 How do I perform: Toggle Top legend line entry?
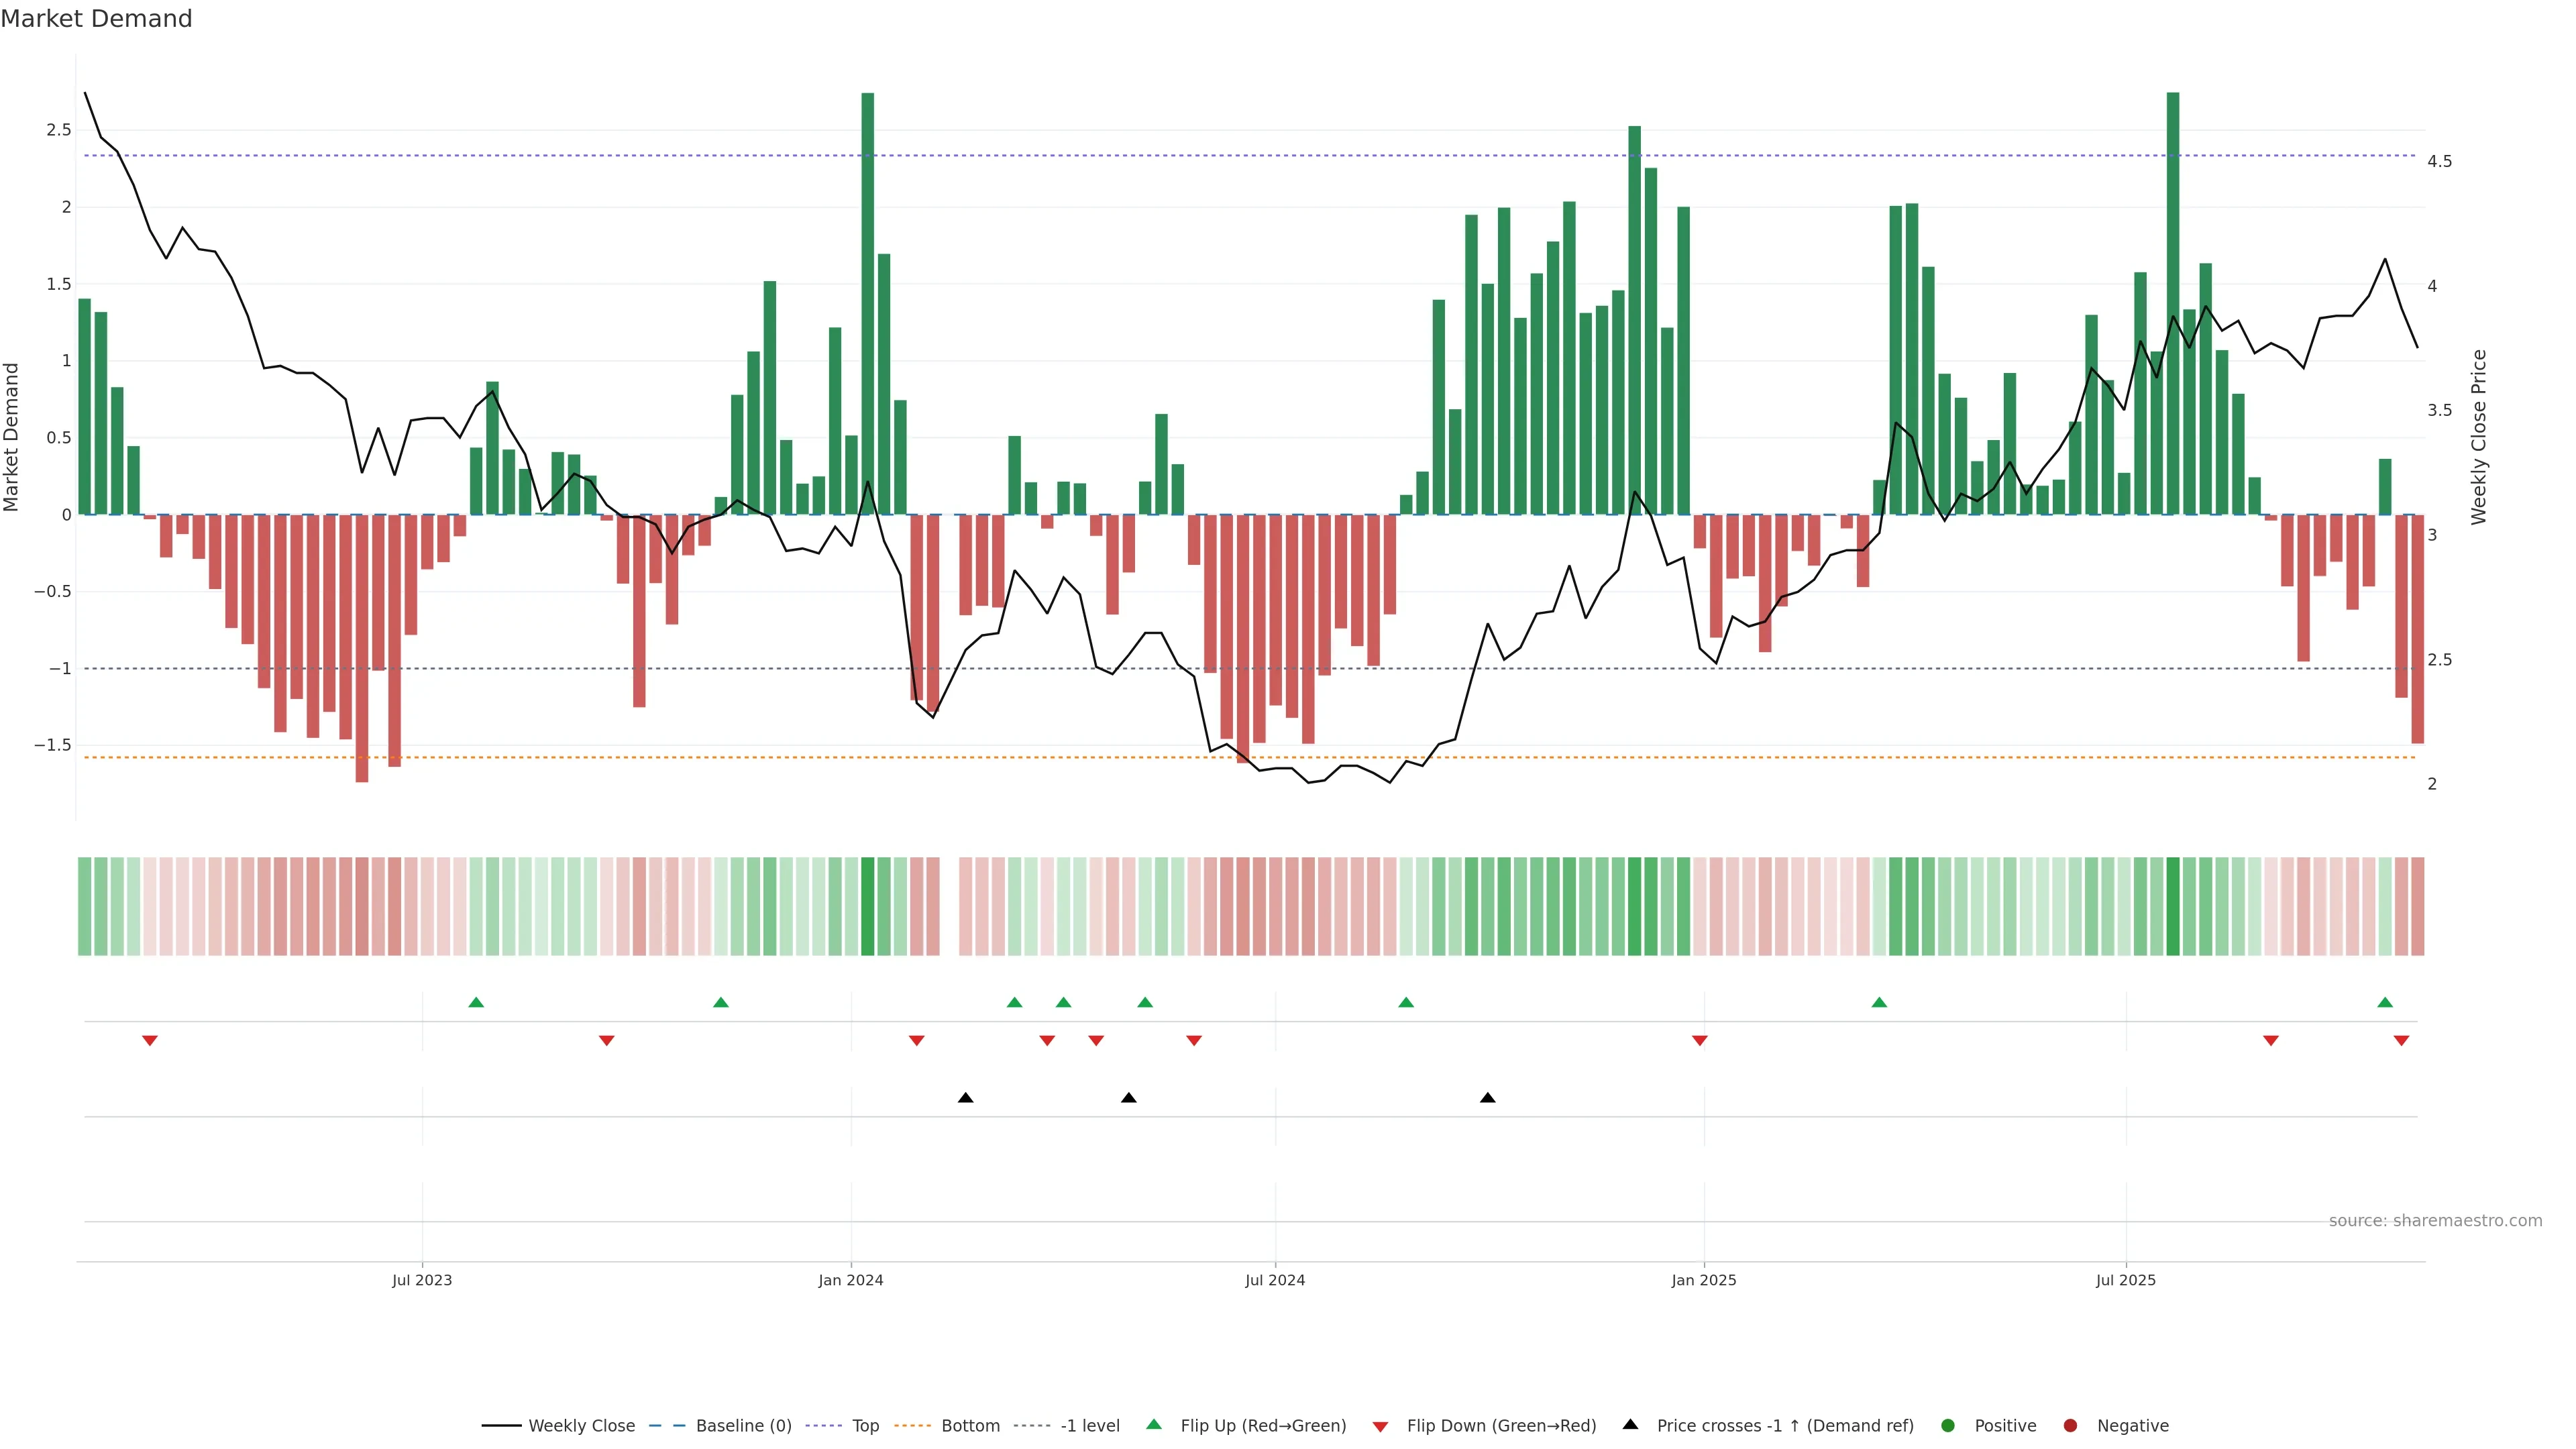pyautogui.click(x=864, y=1425)
